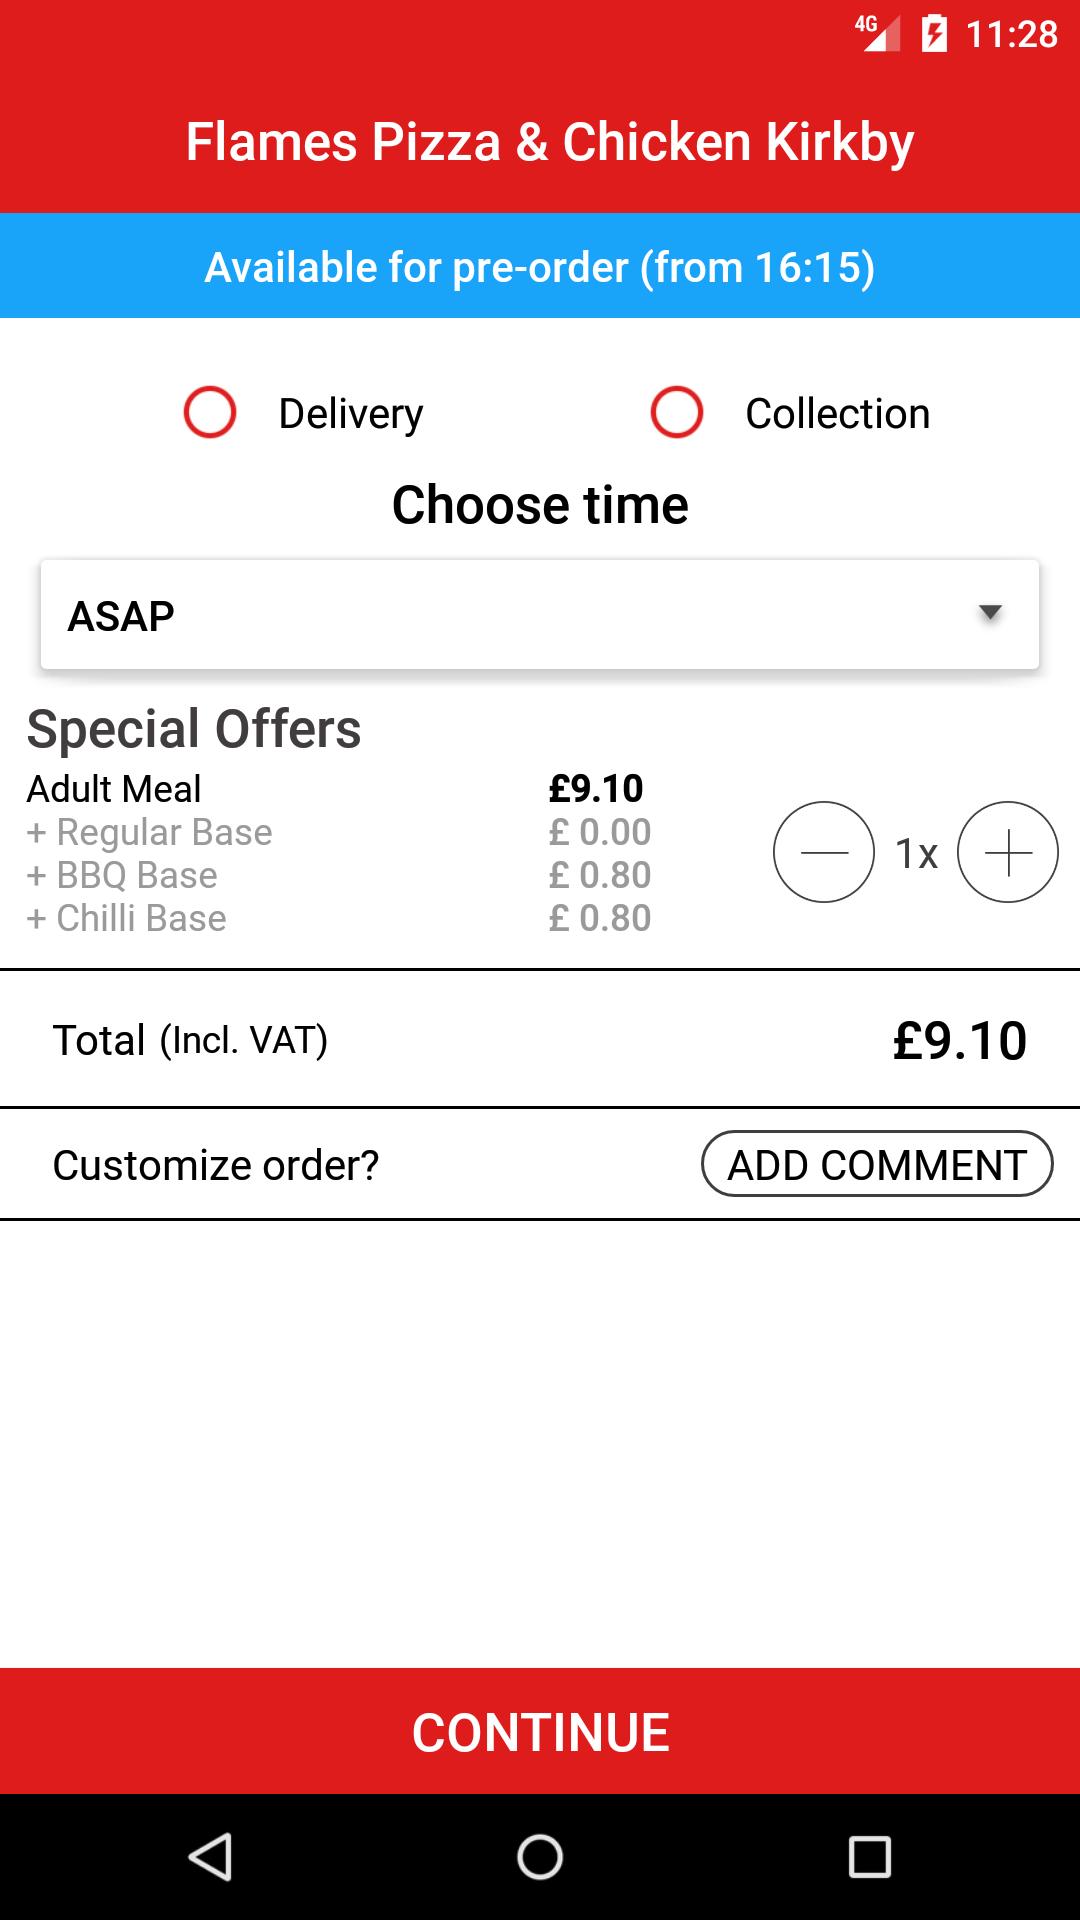Viewport: 1080px width, 1920px height.
Task: Tap the red CONTINUE button
Action: click(540, 1732)
